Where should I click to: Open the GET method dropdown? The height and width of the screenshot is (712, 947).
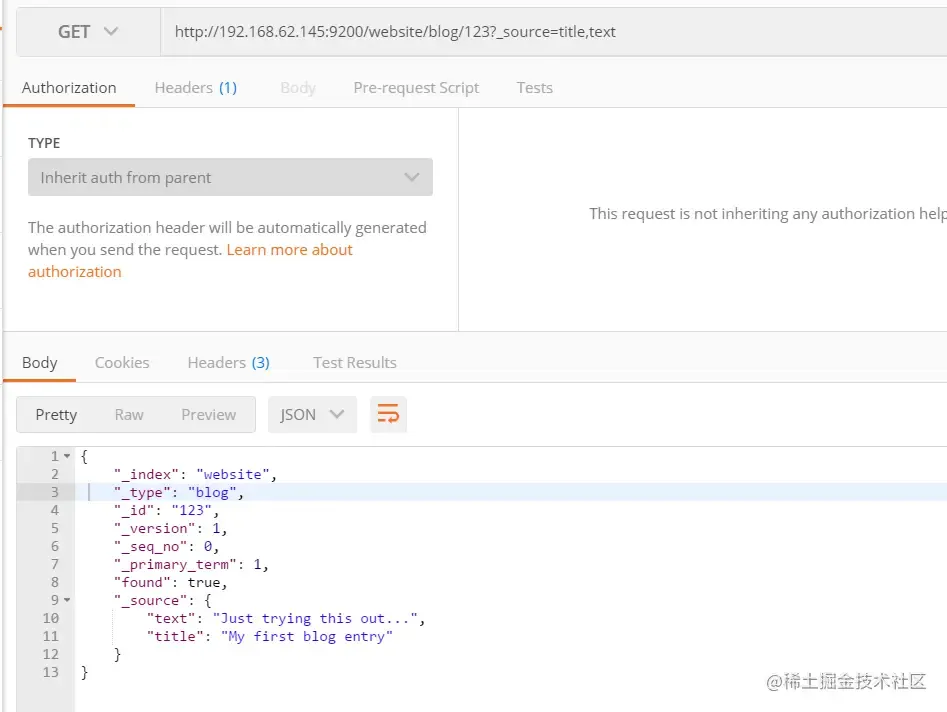click(88, 32)
